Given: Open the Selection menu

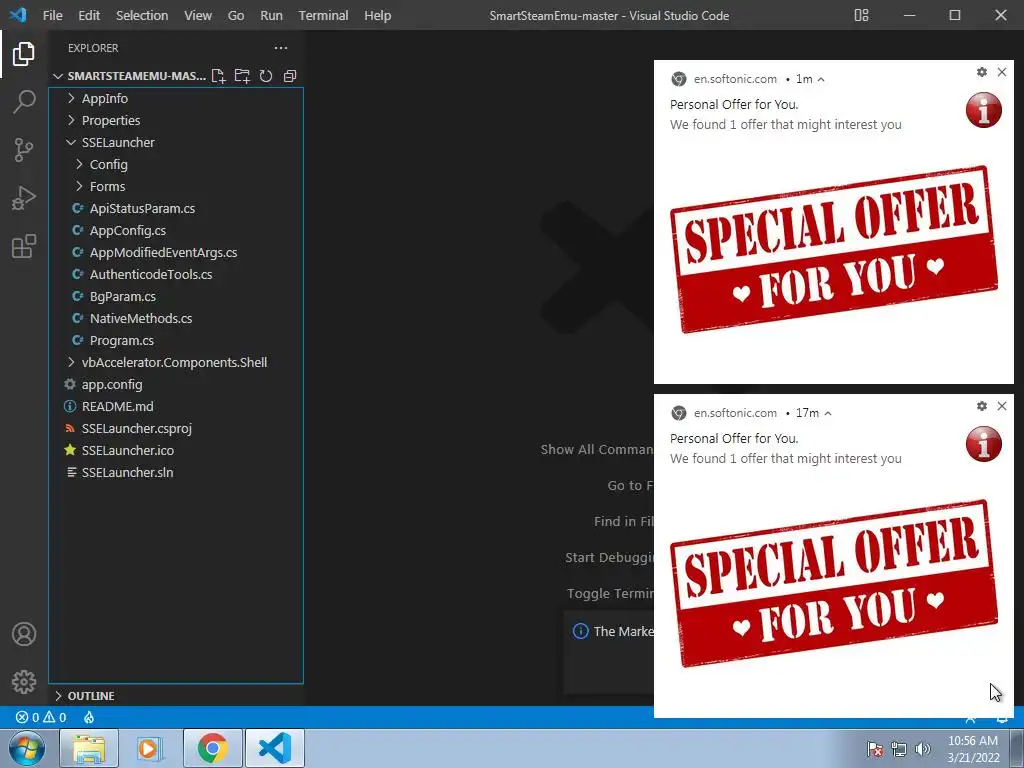Looking at the screenshot, I should click(142, 15).
